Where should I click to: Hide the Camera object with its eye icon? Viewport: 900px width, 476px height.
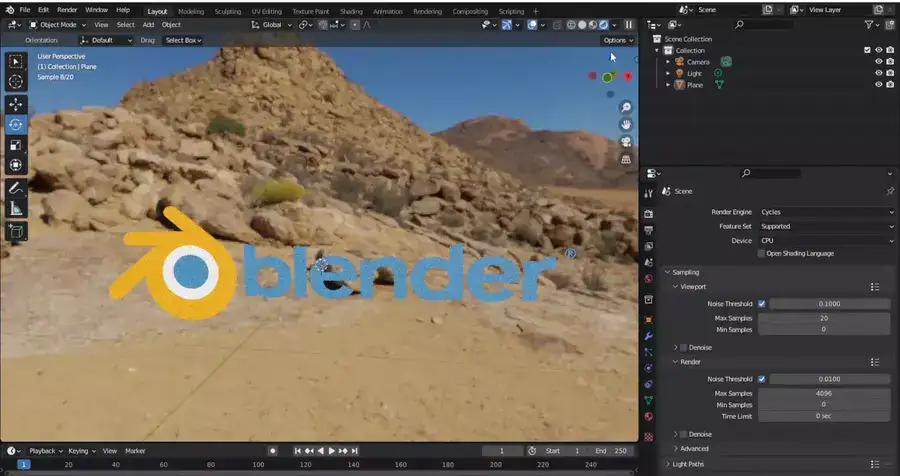point(878,62)
